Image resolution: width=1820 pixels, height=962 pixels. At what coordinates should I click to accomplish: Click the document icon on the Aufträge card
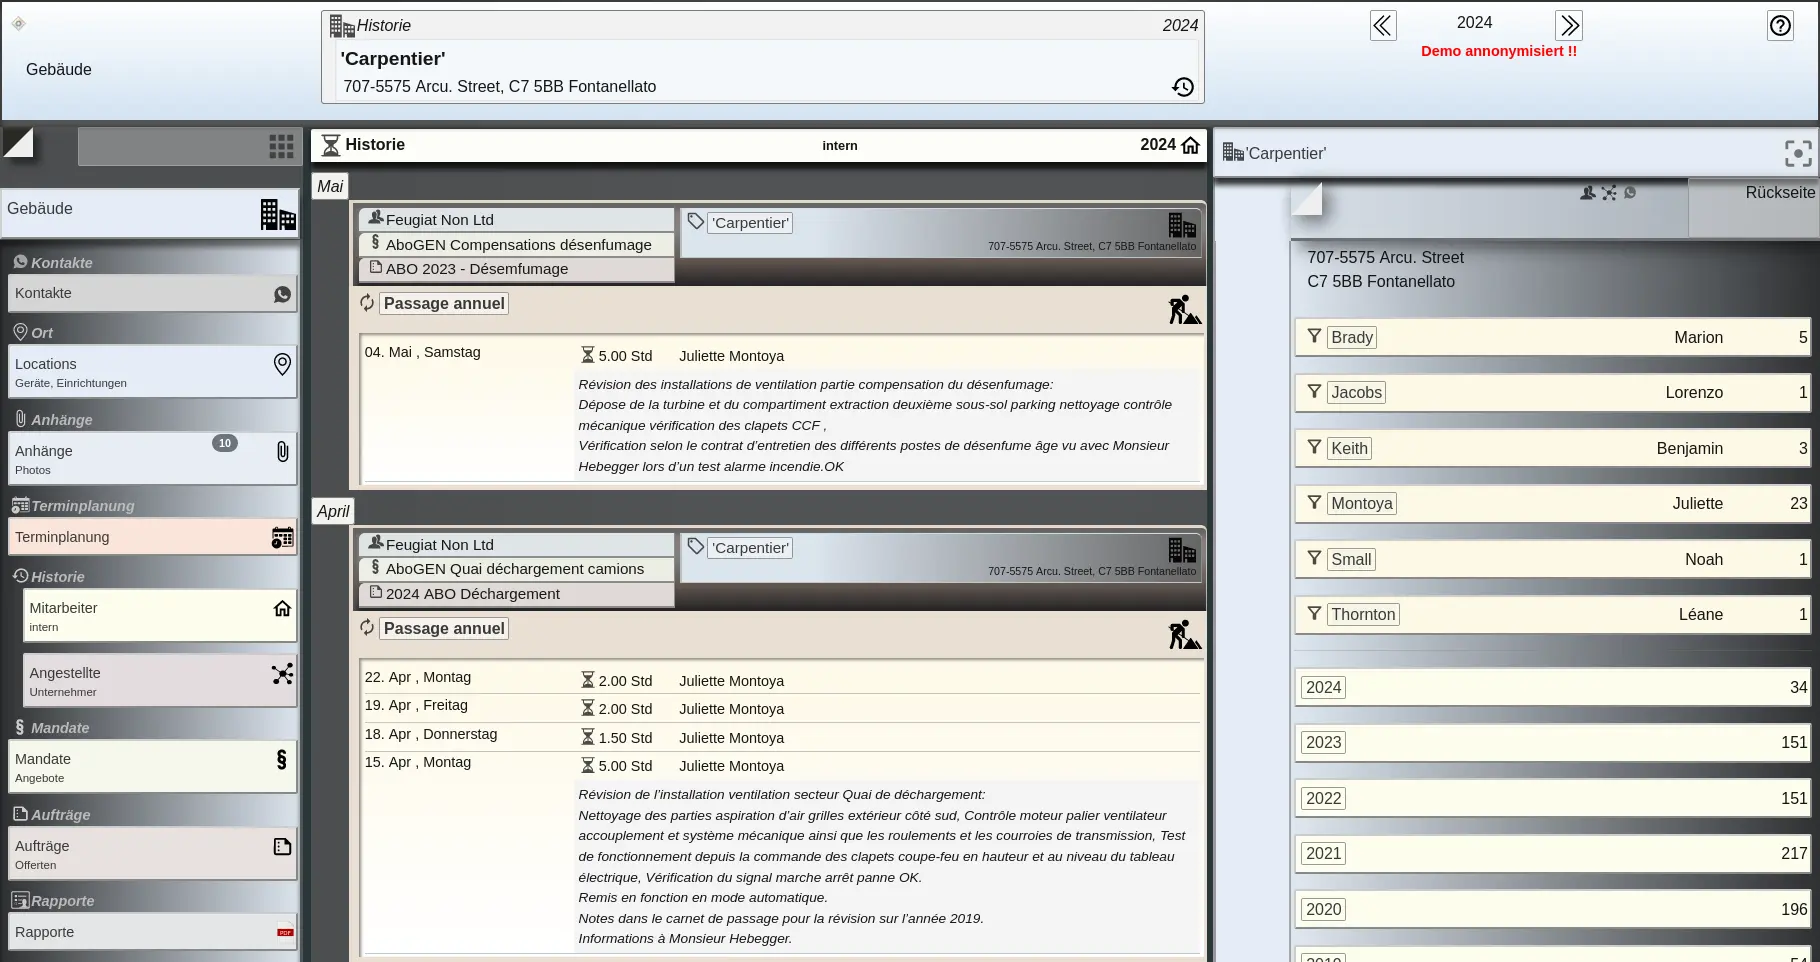coord(282,847)
